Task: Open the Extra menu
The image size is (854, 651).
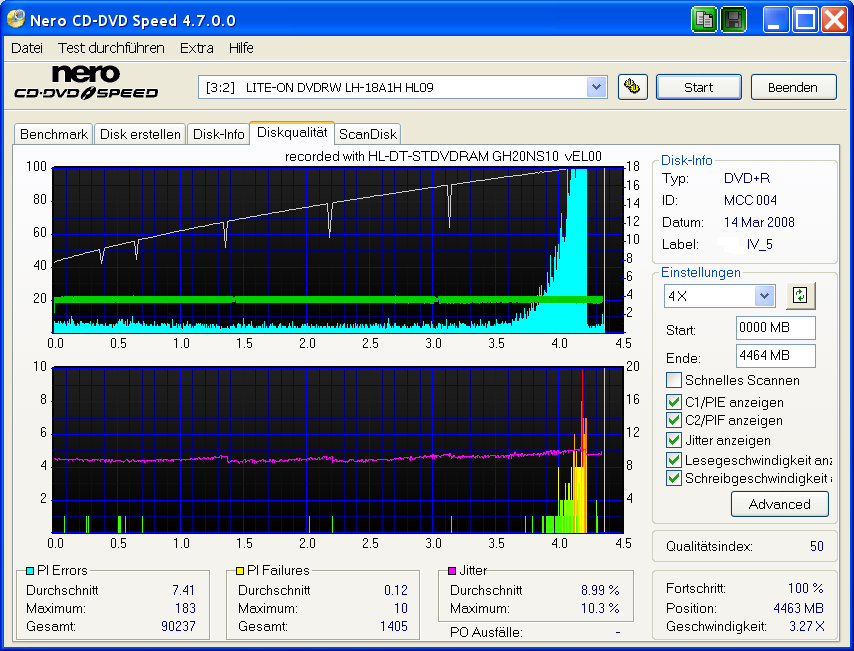Action: (196, 47)
